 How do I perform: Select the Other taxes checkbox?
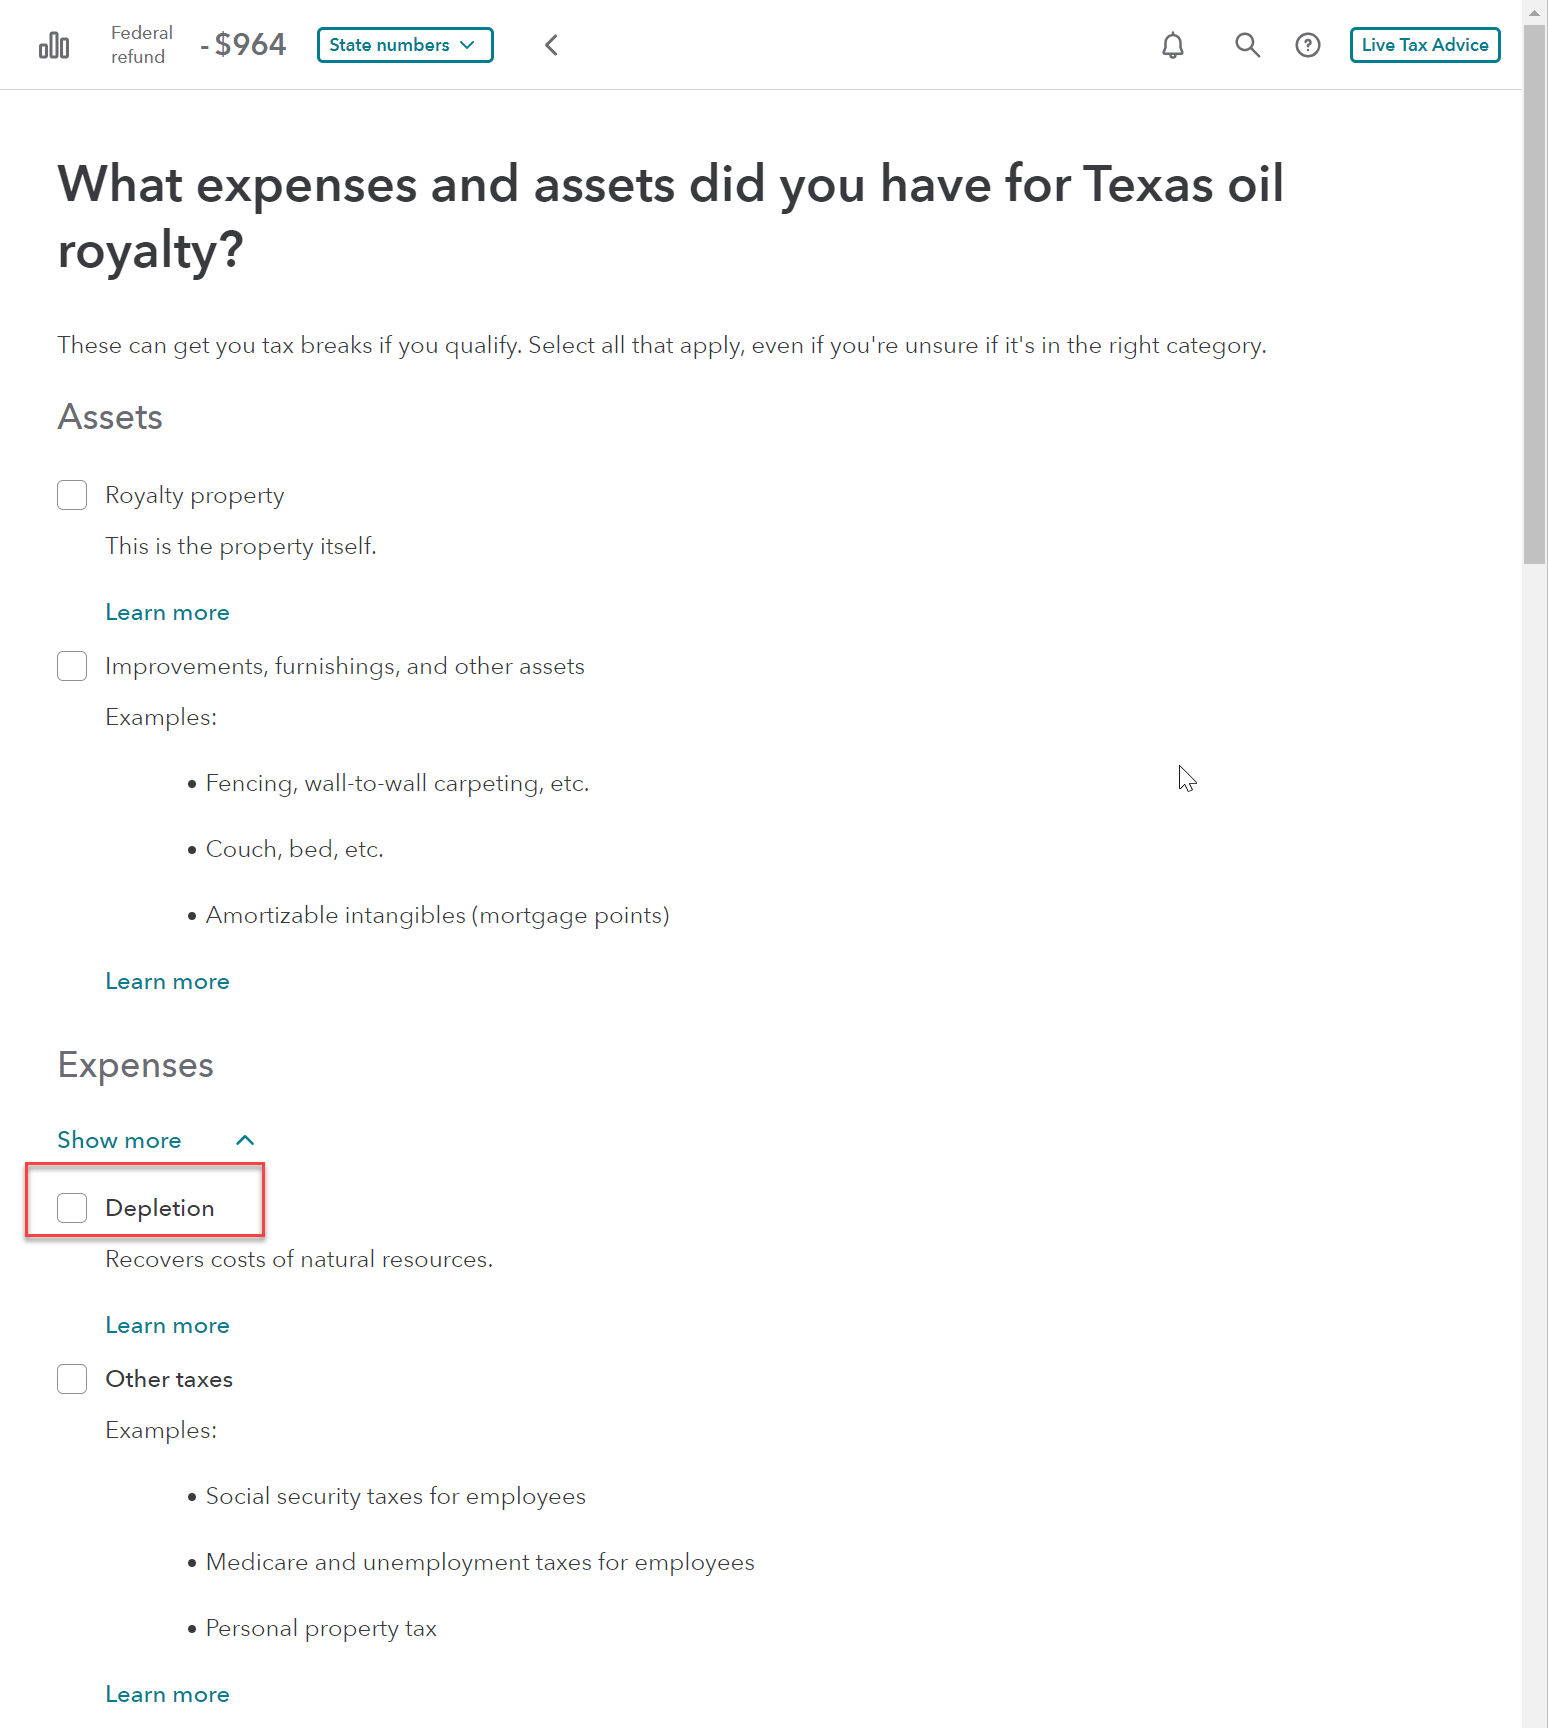[x=72, y=1379]
